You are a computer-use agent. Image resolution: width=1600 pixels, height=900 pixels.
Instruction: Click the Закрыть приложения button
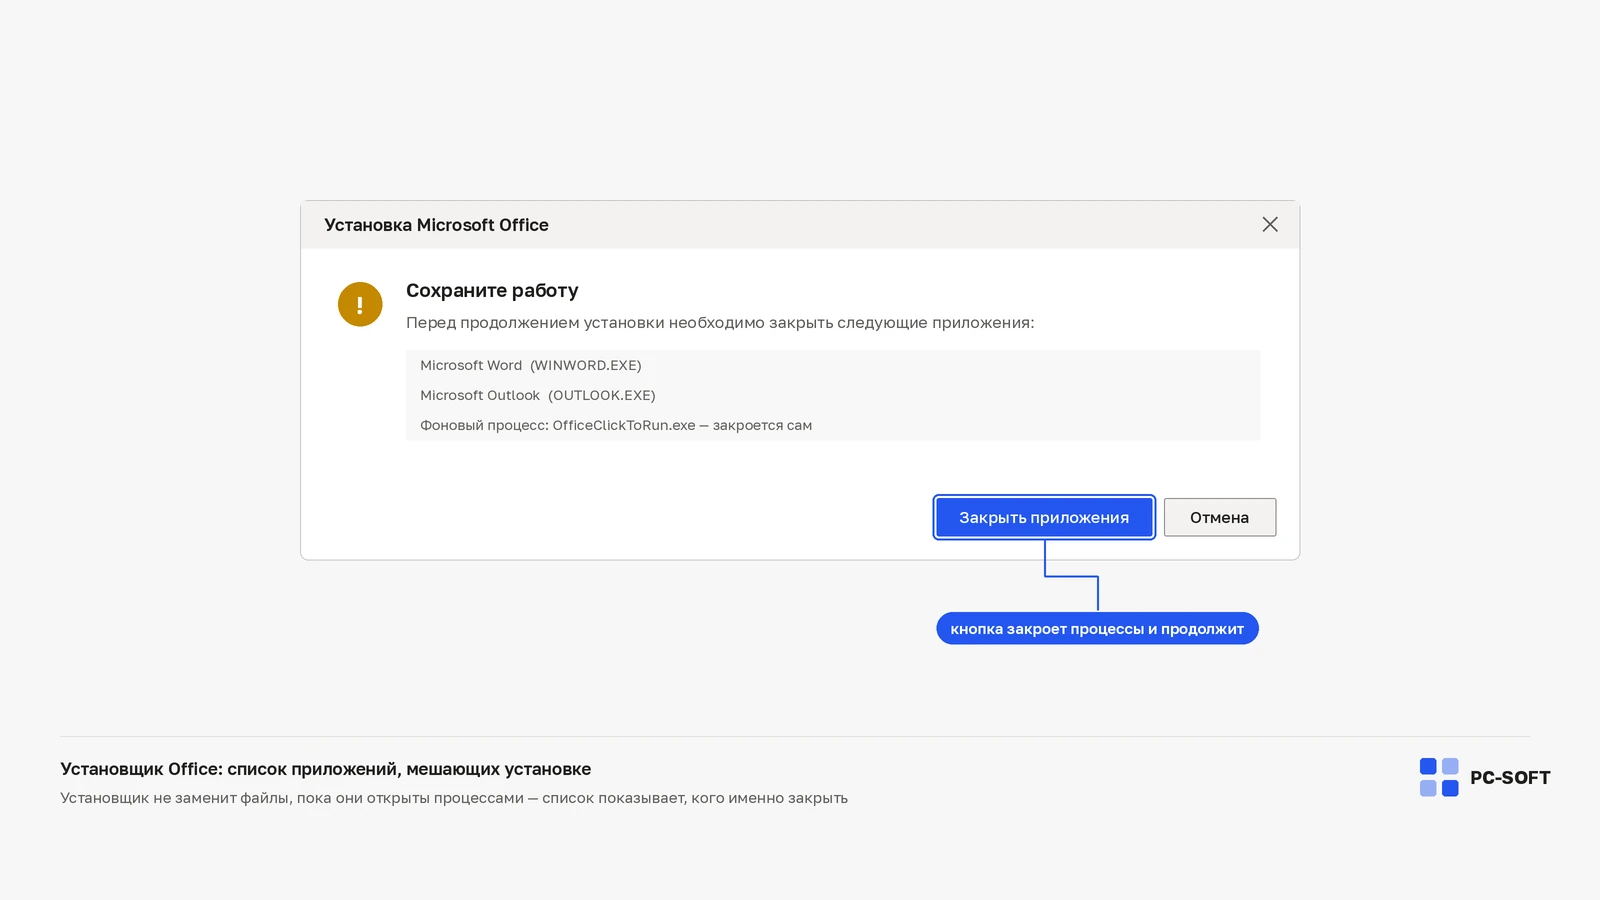(1044, 517)
